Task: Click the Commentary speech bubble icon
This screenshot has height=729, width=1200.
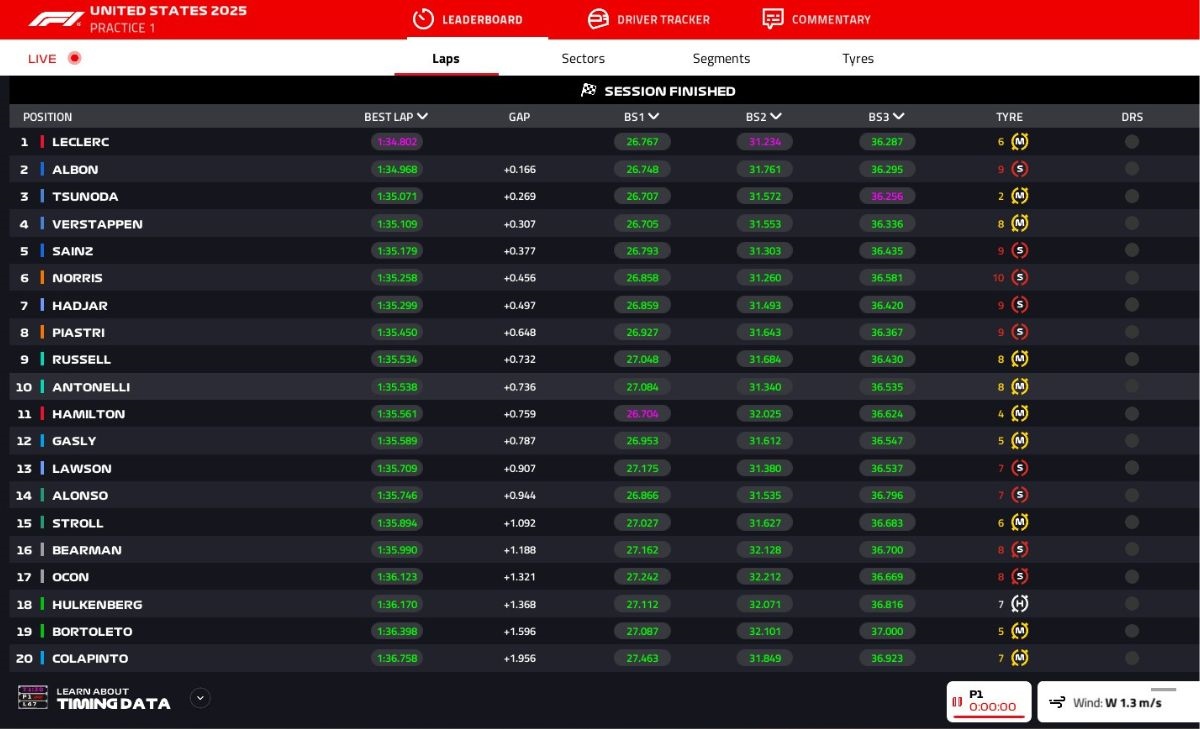Action: pyautogui.click(x=772, y=19)
